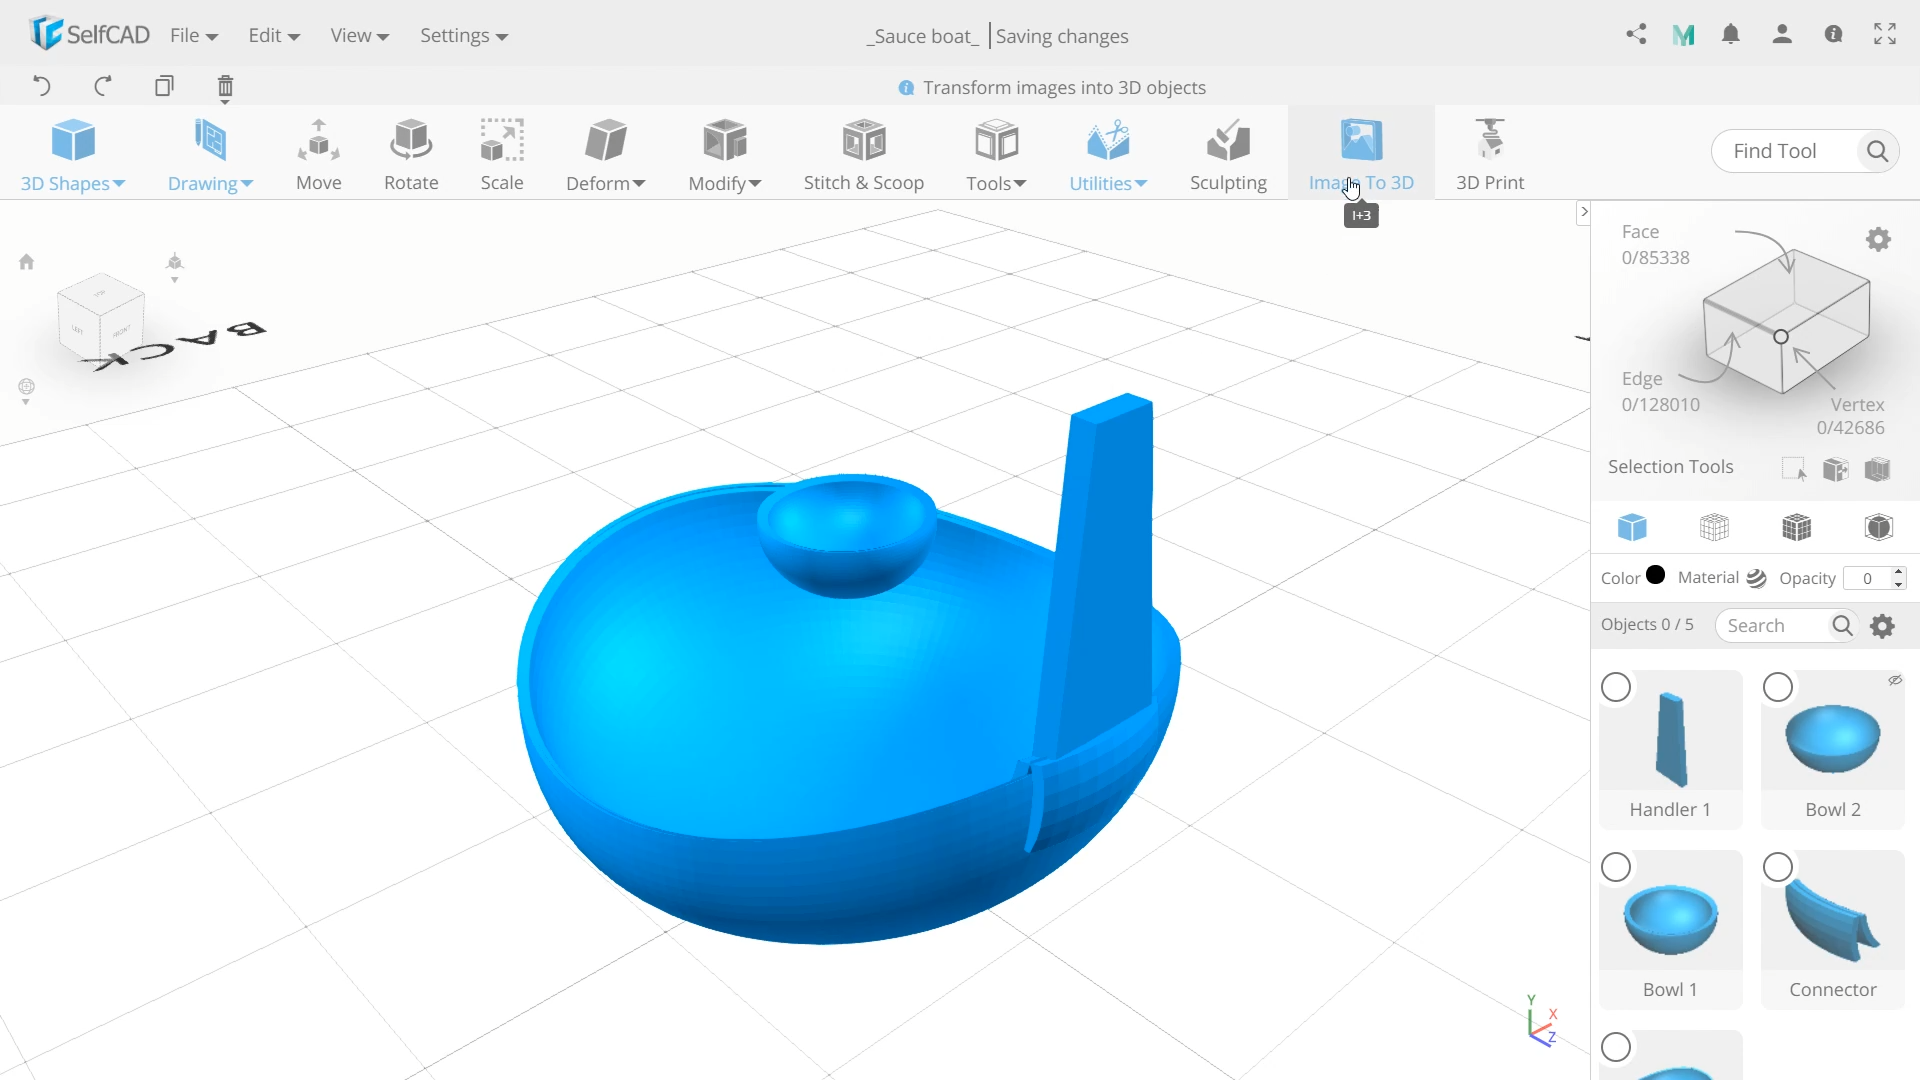
Task: Toggle Bowl 2 visibility eye icon
Action: click(1894, 680)
